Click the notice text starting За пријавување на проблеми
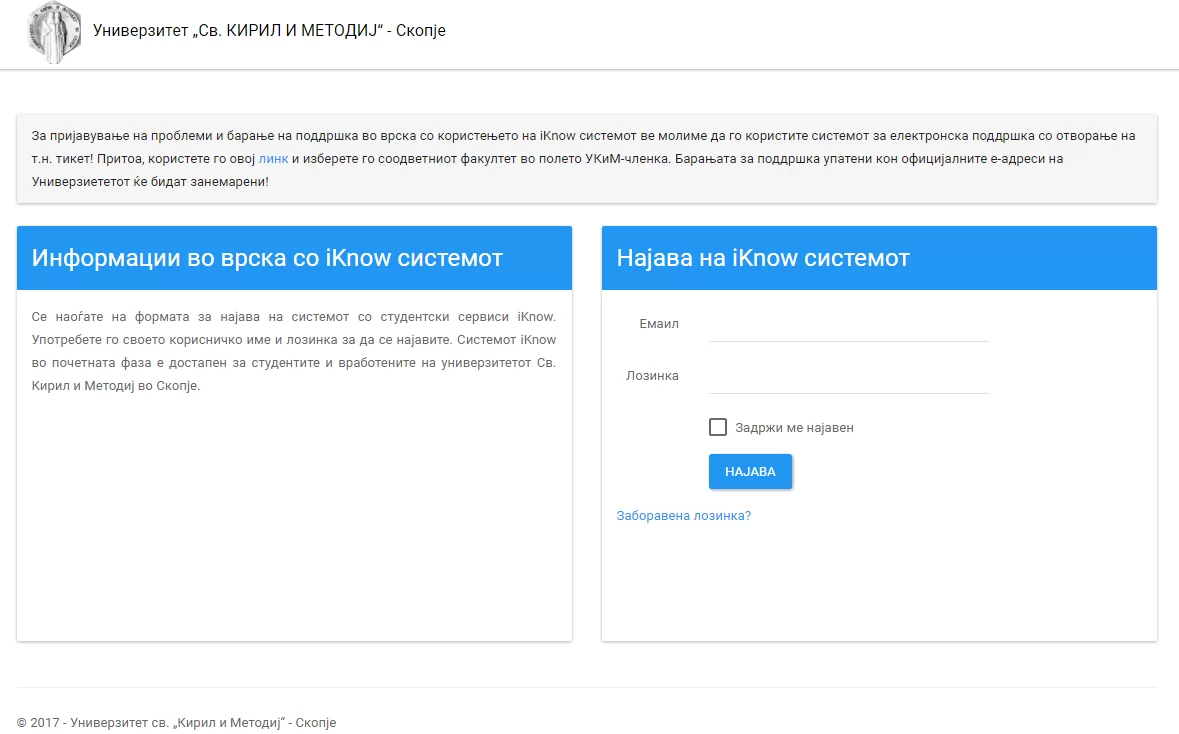Viewport: 1179px width, 734px height. coord(583,159)
